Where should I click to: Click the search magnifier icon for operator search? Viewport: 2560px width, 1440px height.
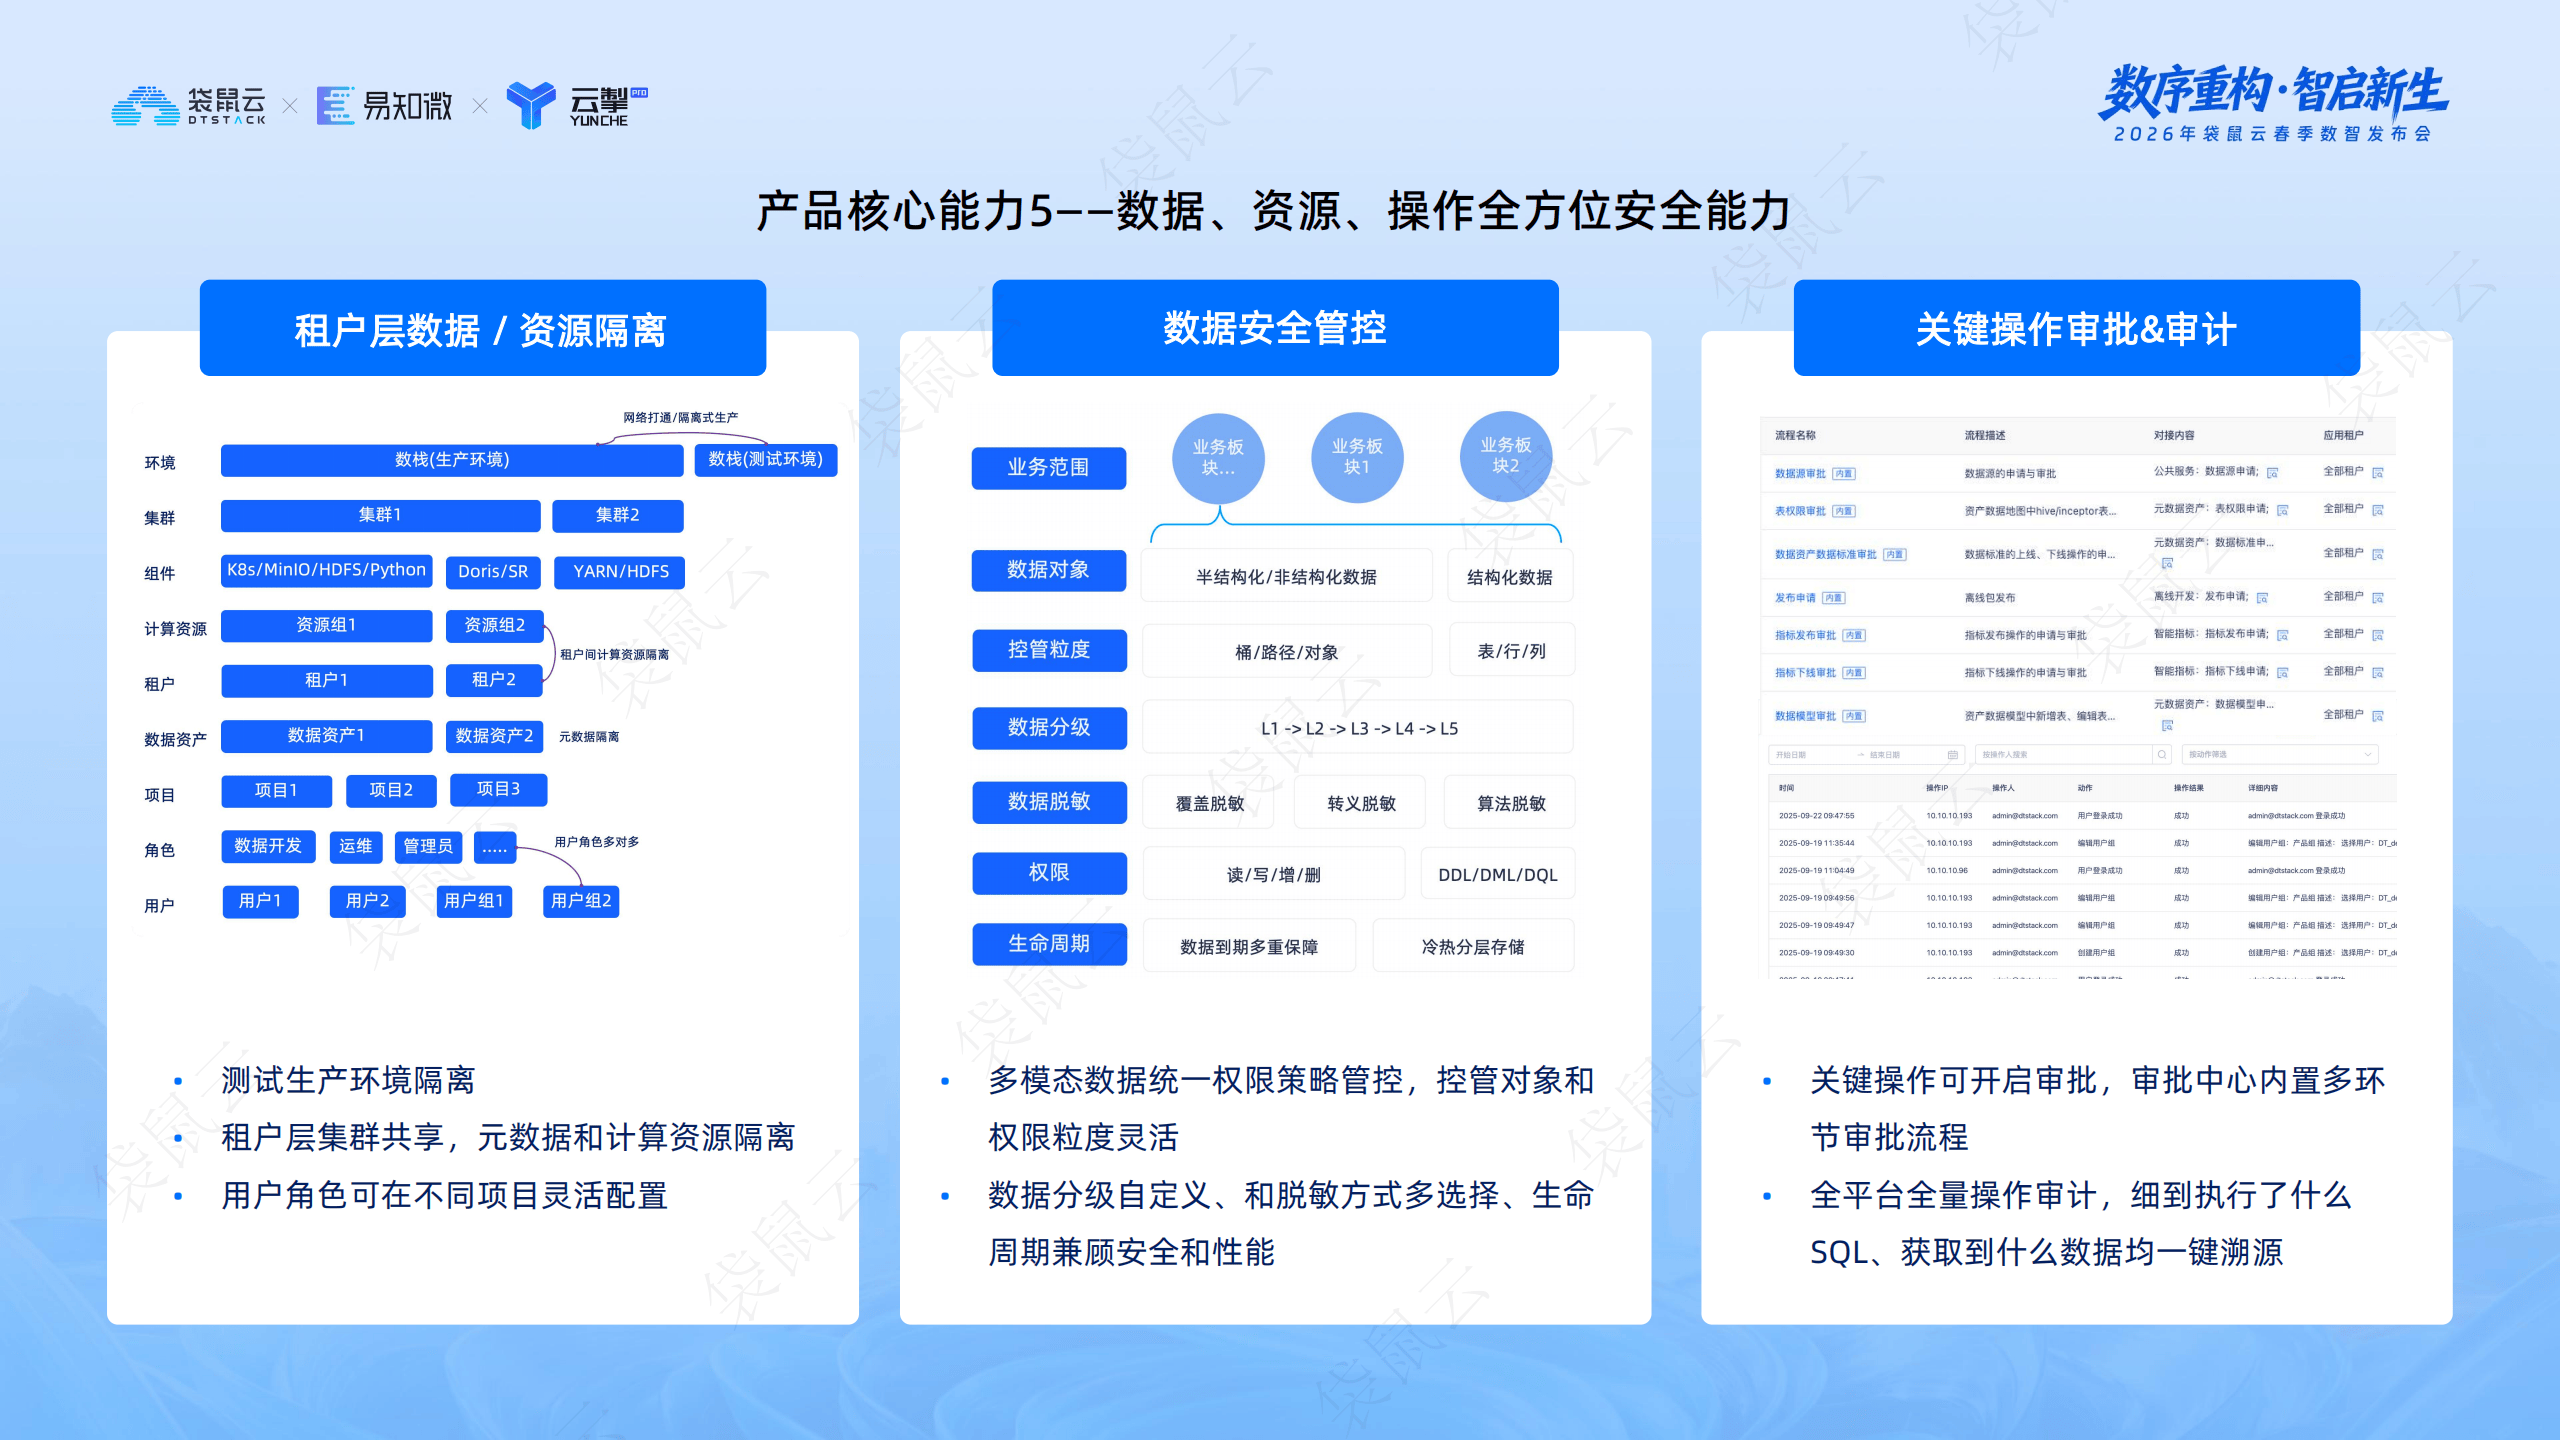click(2162, 755)
